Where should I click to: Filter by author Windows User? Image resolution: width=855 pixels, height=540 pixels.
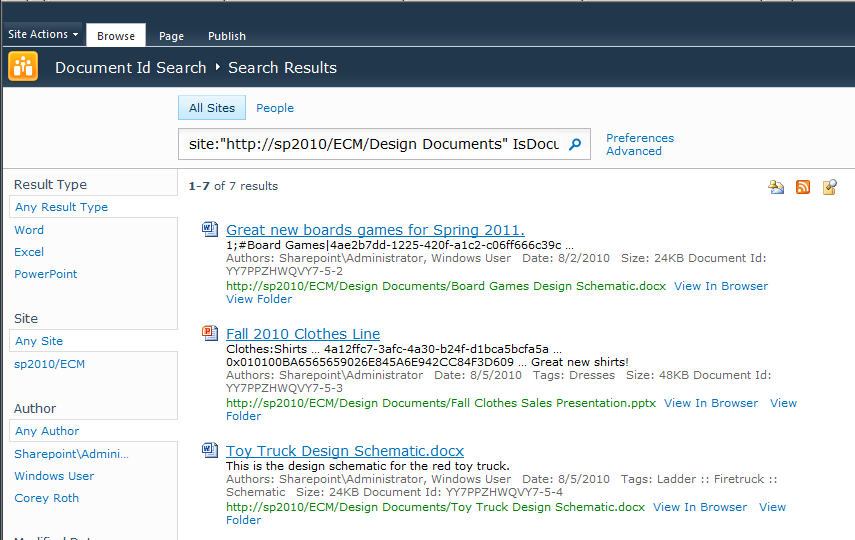pos(54,476)
